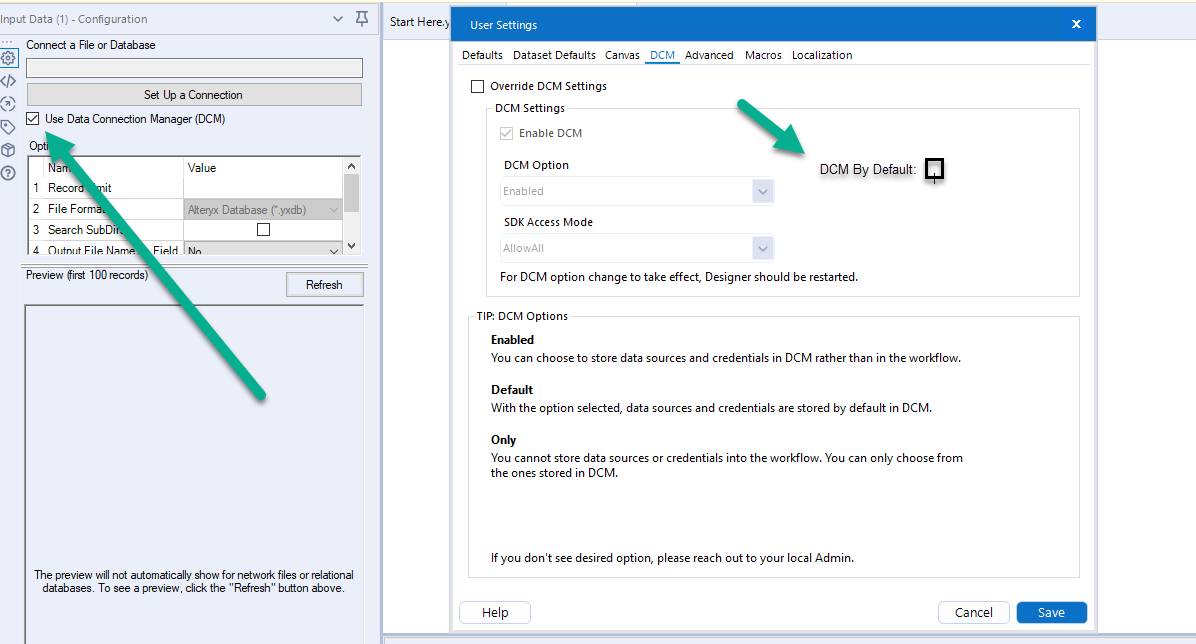Select the tag Annotation icon in sidebar
Screen dimensions: 1196x644
(x=8, y=125)
